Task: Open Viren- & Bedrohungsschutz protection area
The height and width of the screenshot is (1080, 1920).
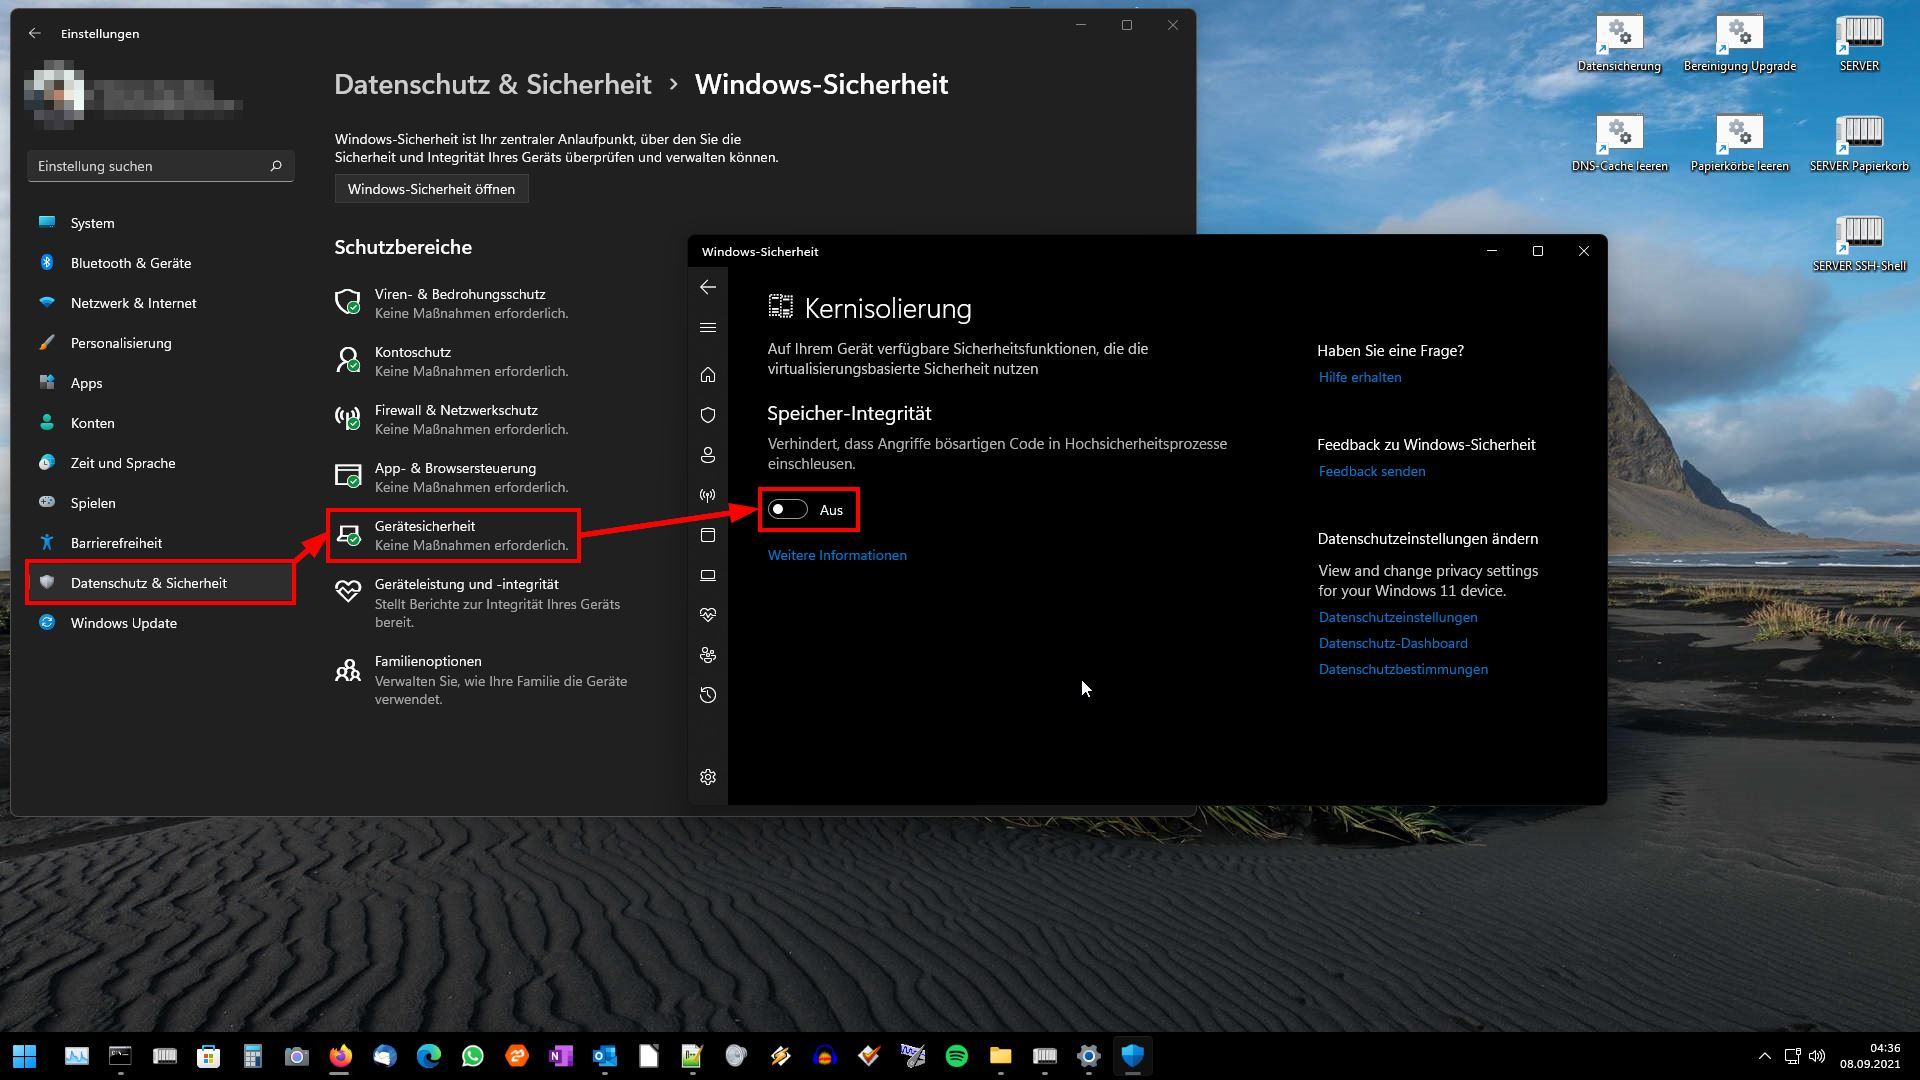Action: (x=452, y=303)
